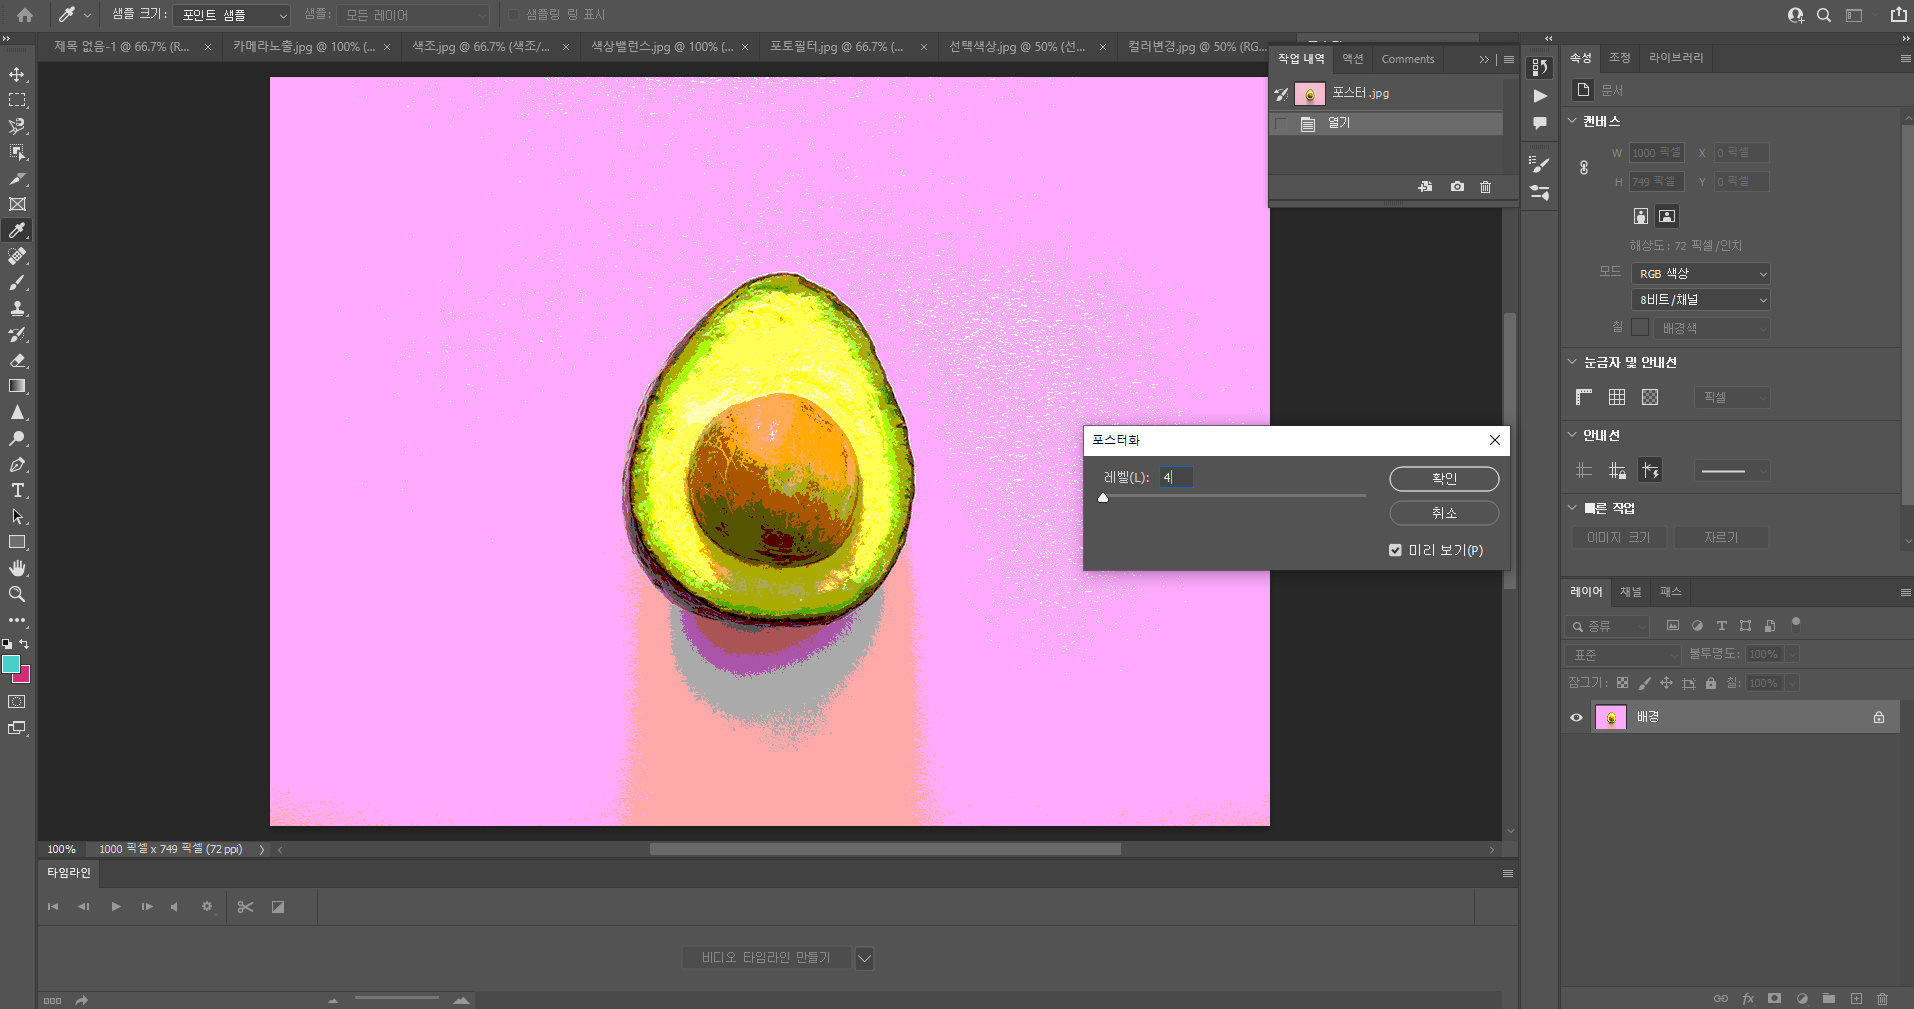This screenshot has width=1914, height=1009.
Task: Switch to the 색조.jpg document tab
Action: [x=481, y=47]
